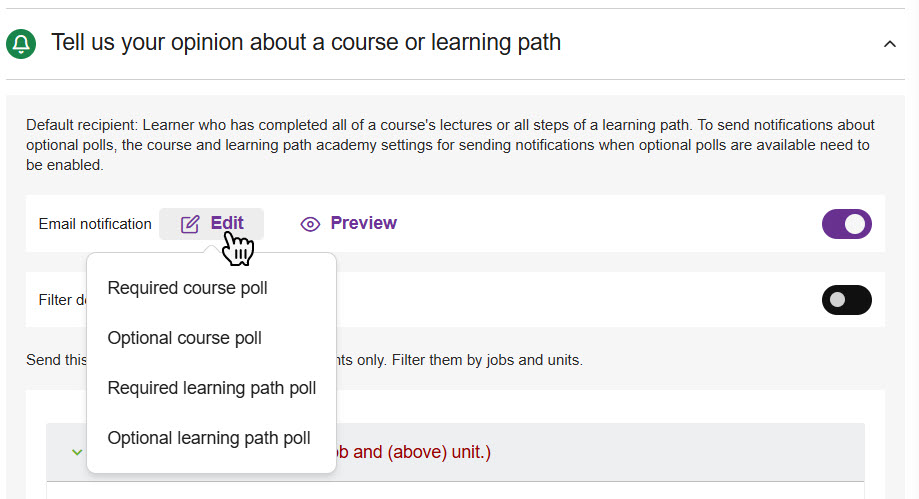This screenshot has height=499, width=919.
Task: Enable the Filter toggle switch
Action: coord(846,299)
